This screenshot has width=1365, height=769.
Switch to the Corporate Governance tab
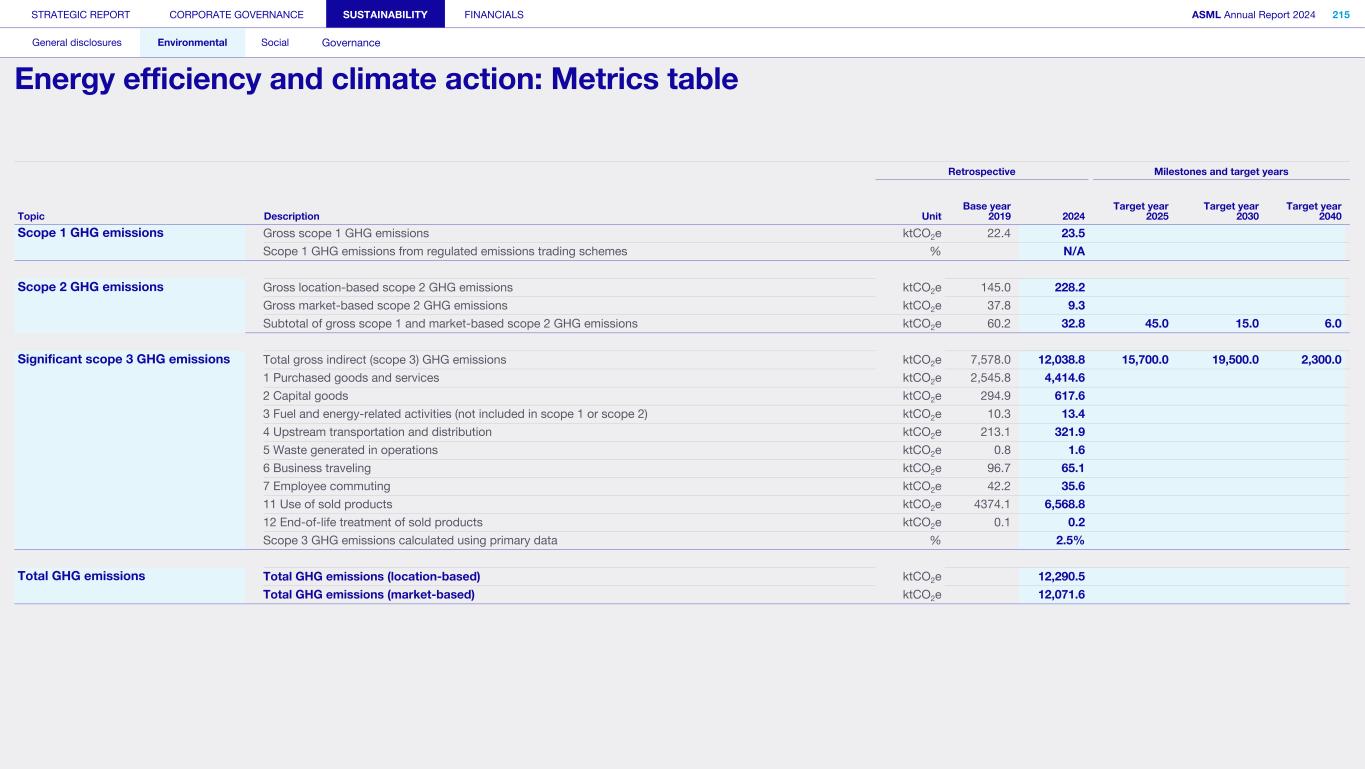point(236,14)
